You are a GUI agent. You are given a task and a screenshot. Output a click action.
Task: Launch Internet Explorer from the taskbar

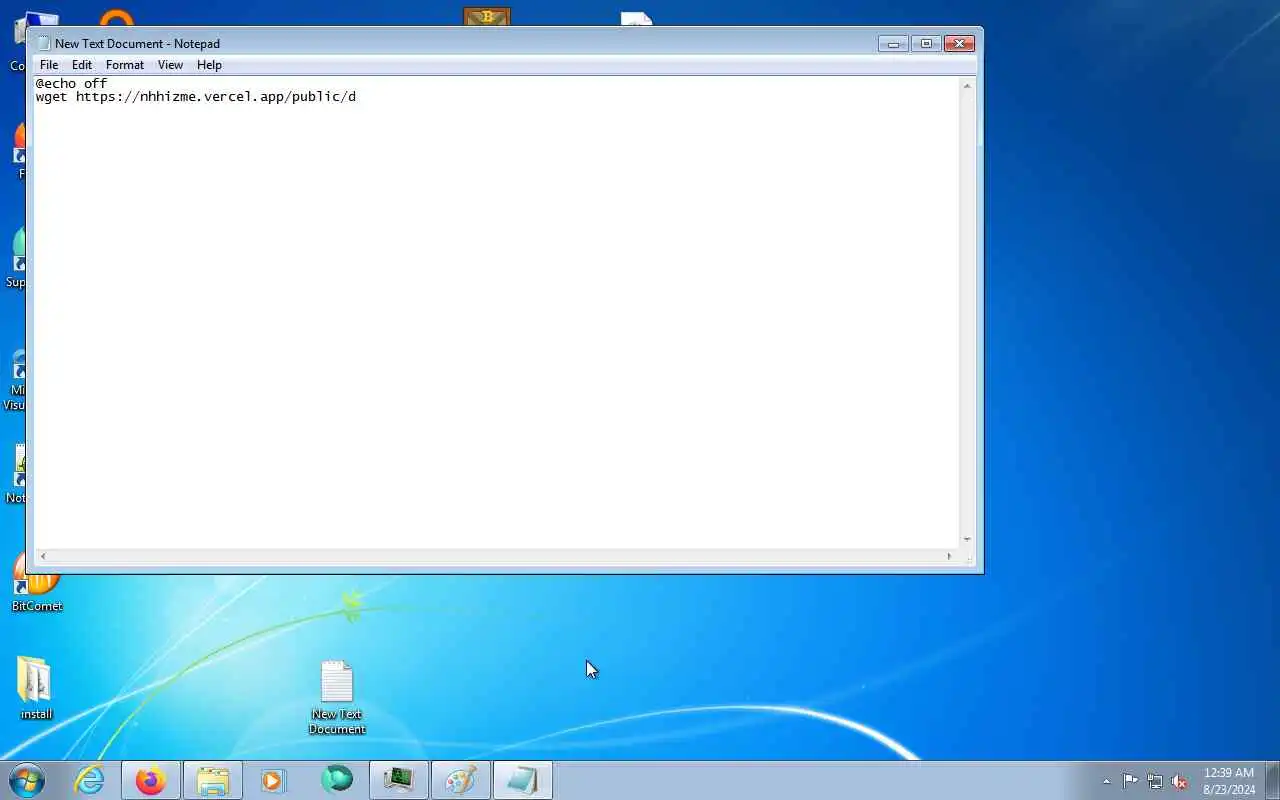point(90,780)
